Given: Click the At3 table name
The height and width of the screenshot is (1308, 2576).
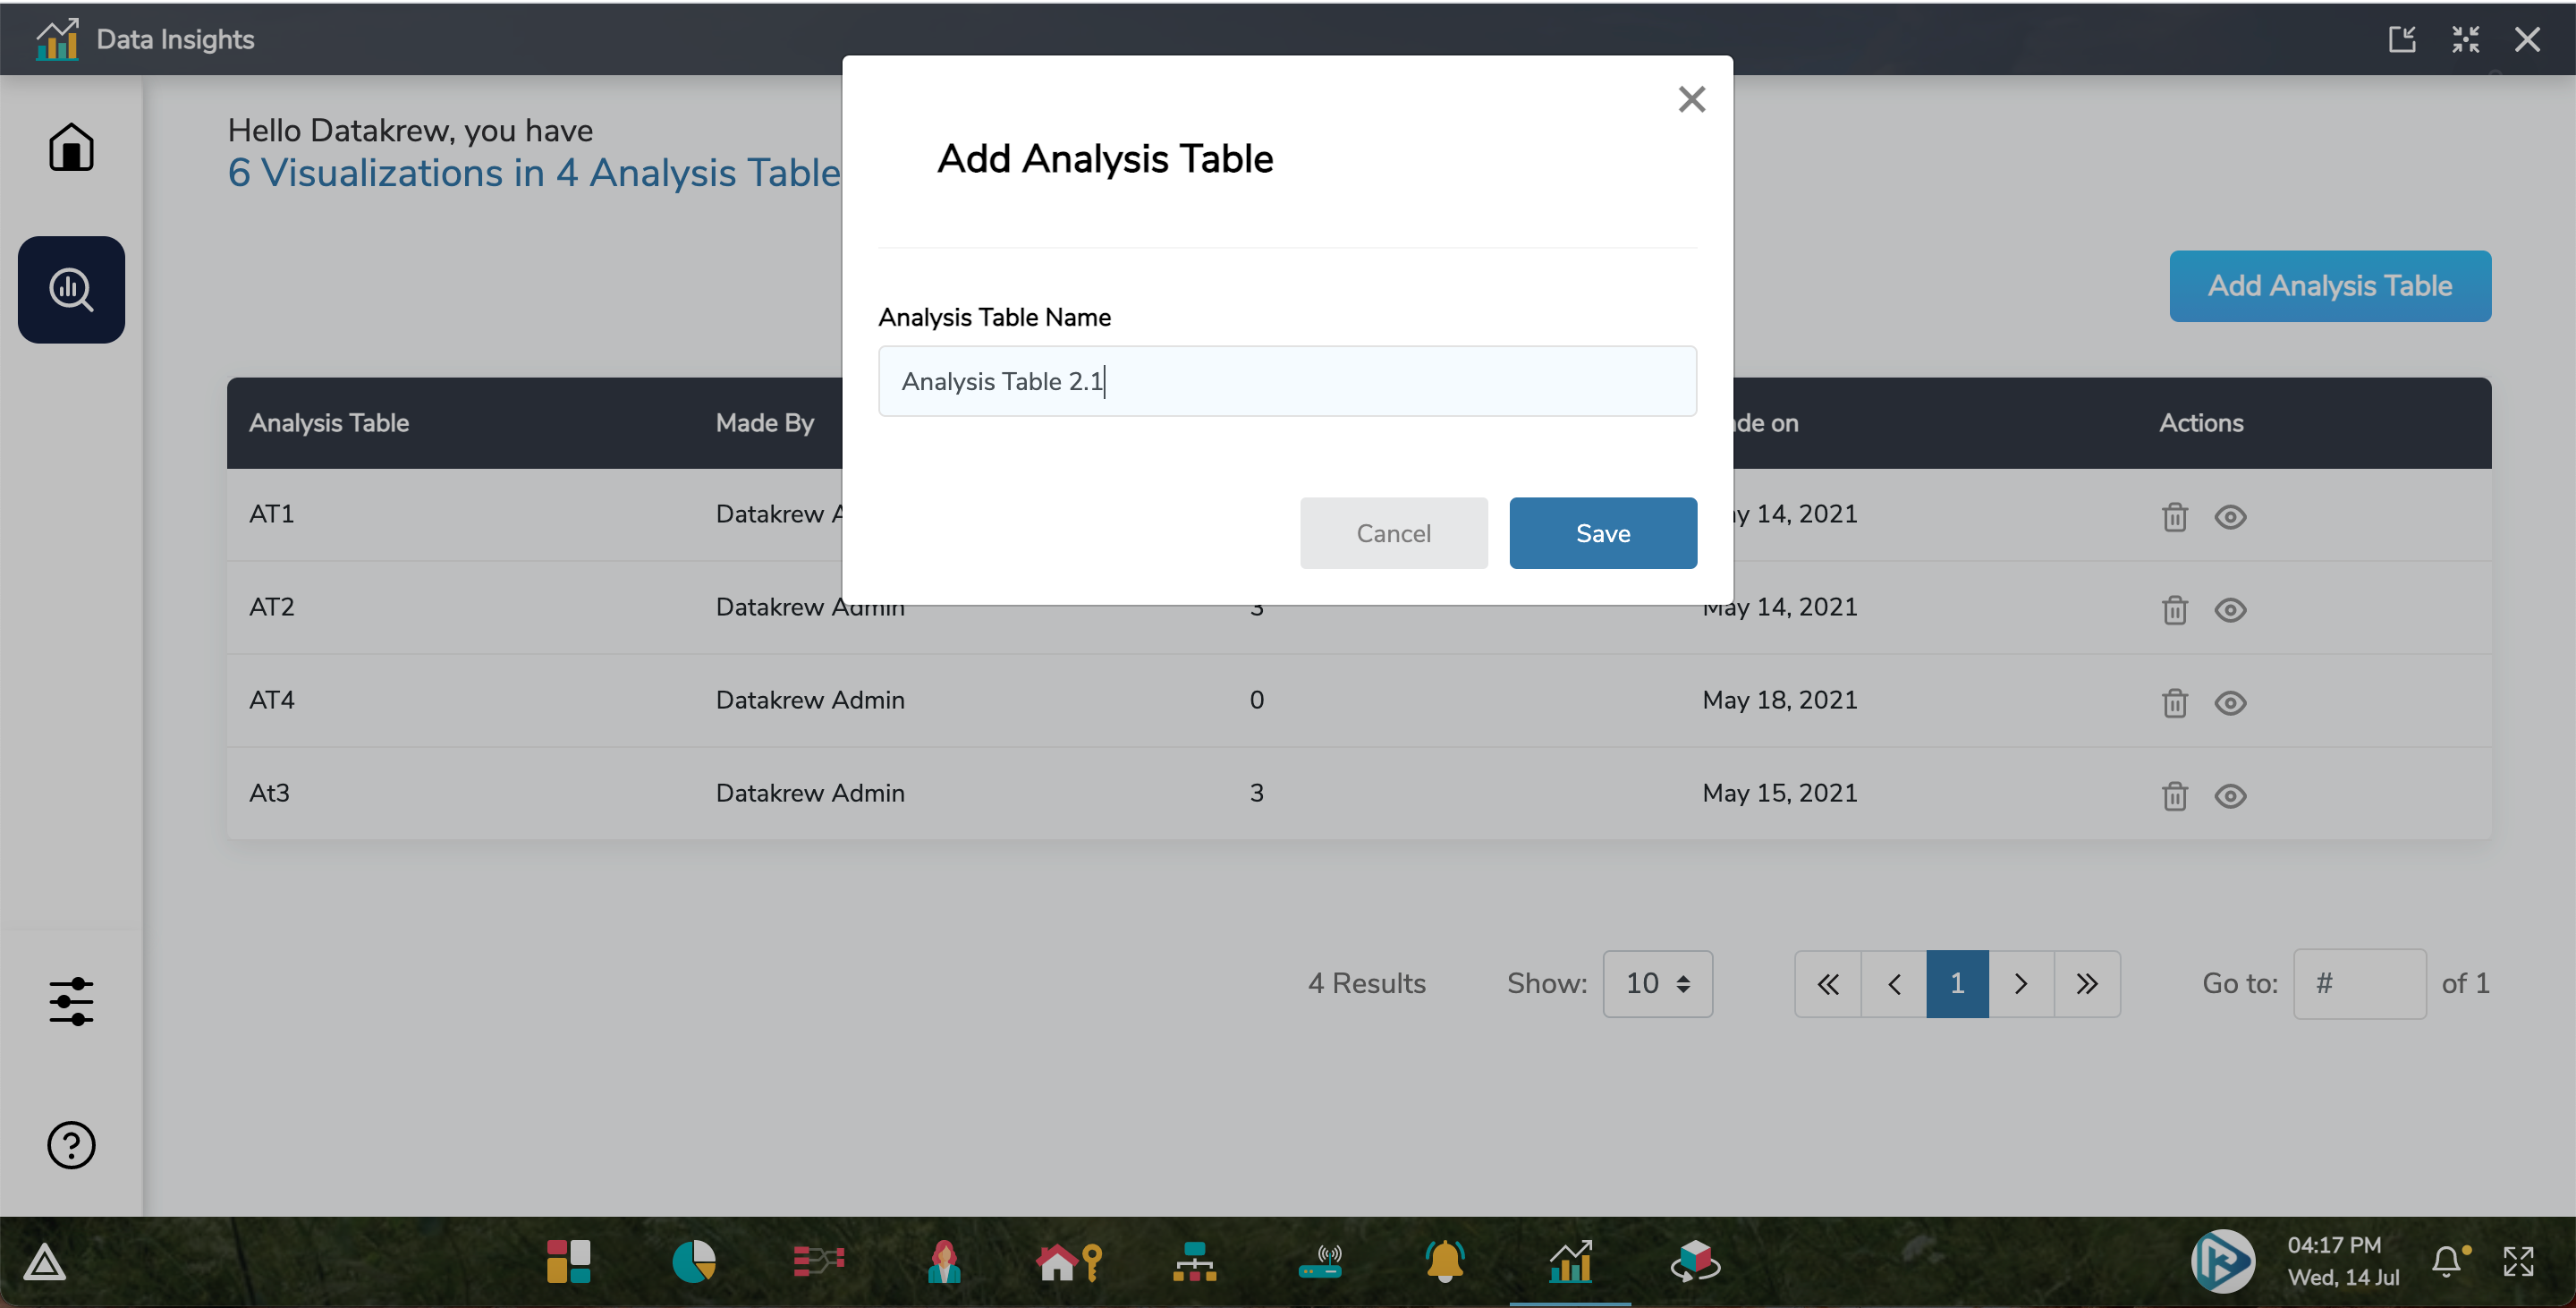Looking at the screenshot, I should tap(269, 793).
